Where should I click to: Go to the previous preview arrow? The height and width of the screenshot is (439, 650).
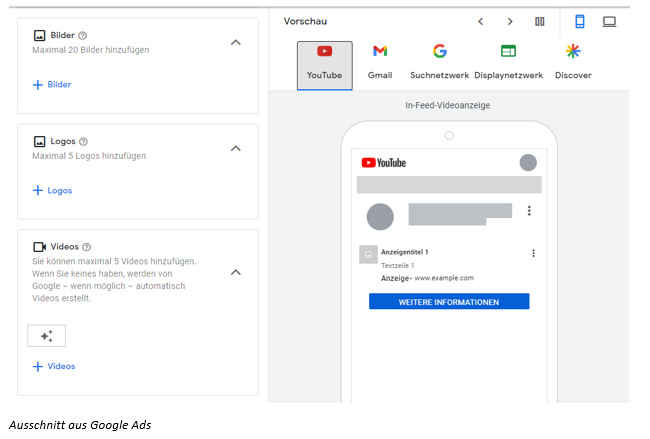coord(480,22)
